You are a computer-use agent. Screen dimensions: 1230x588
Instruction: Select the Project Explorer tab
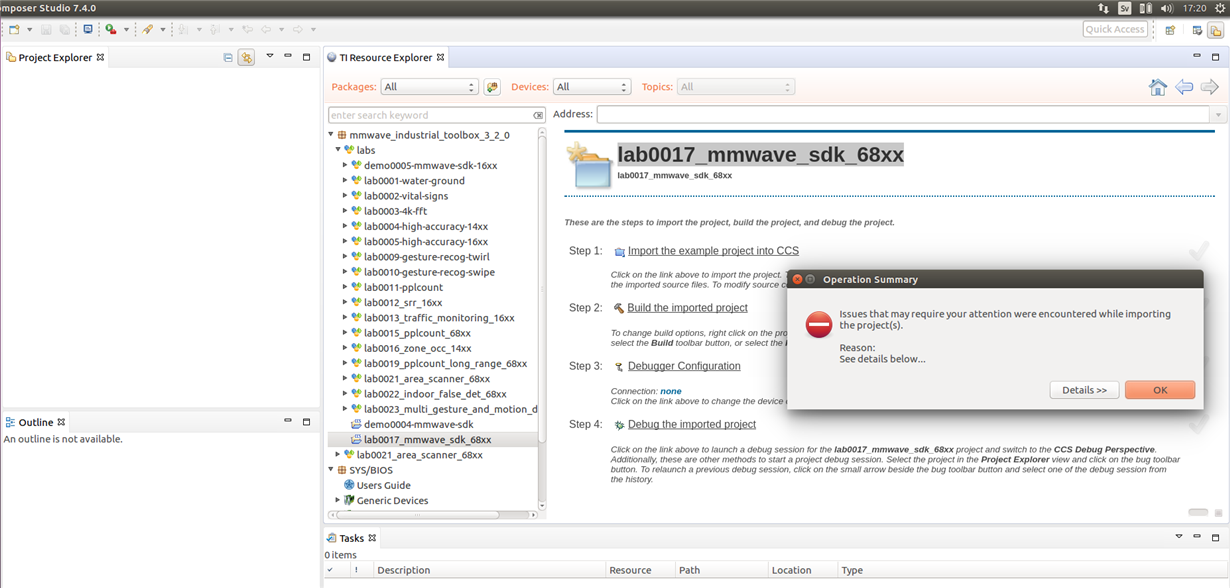pos(55,58)
